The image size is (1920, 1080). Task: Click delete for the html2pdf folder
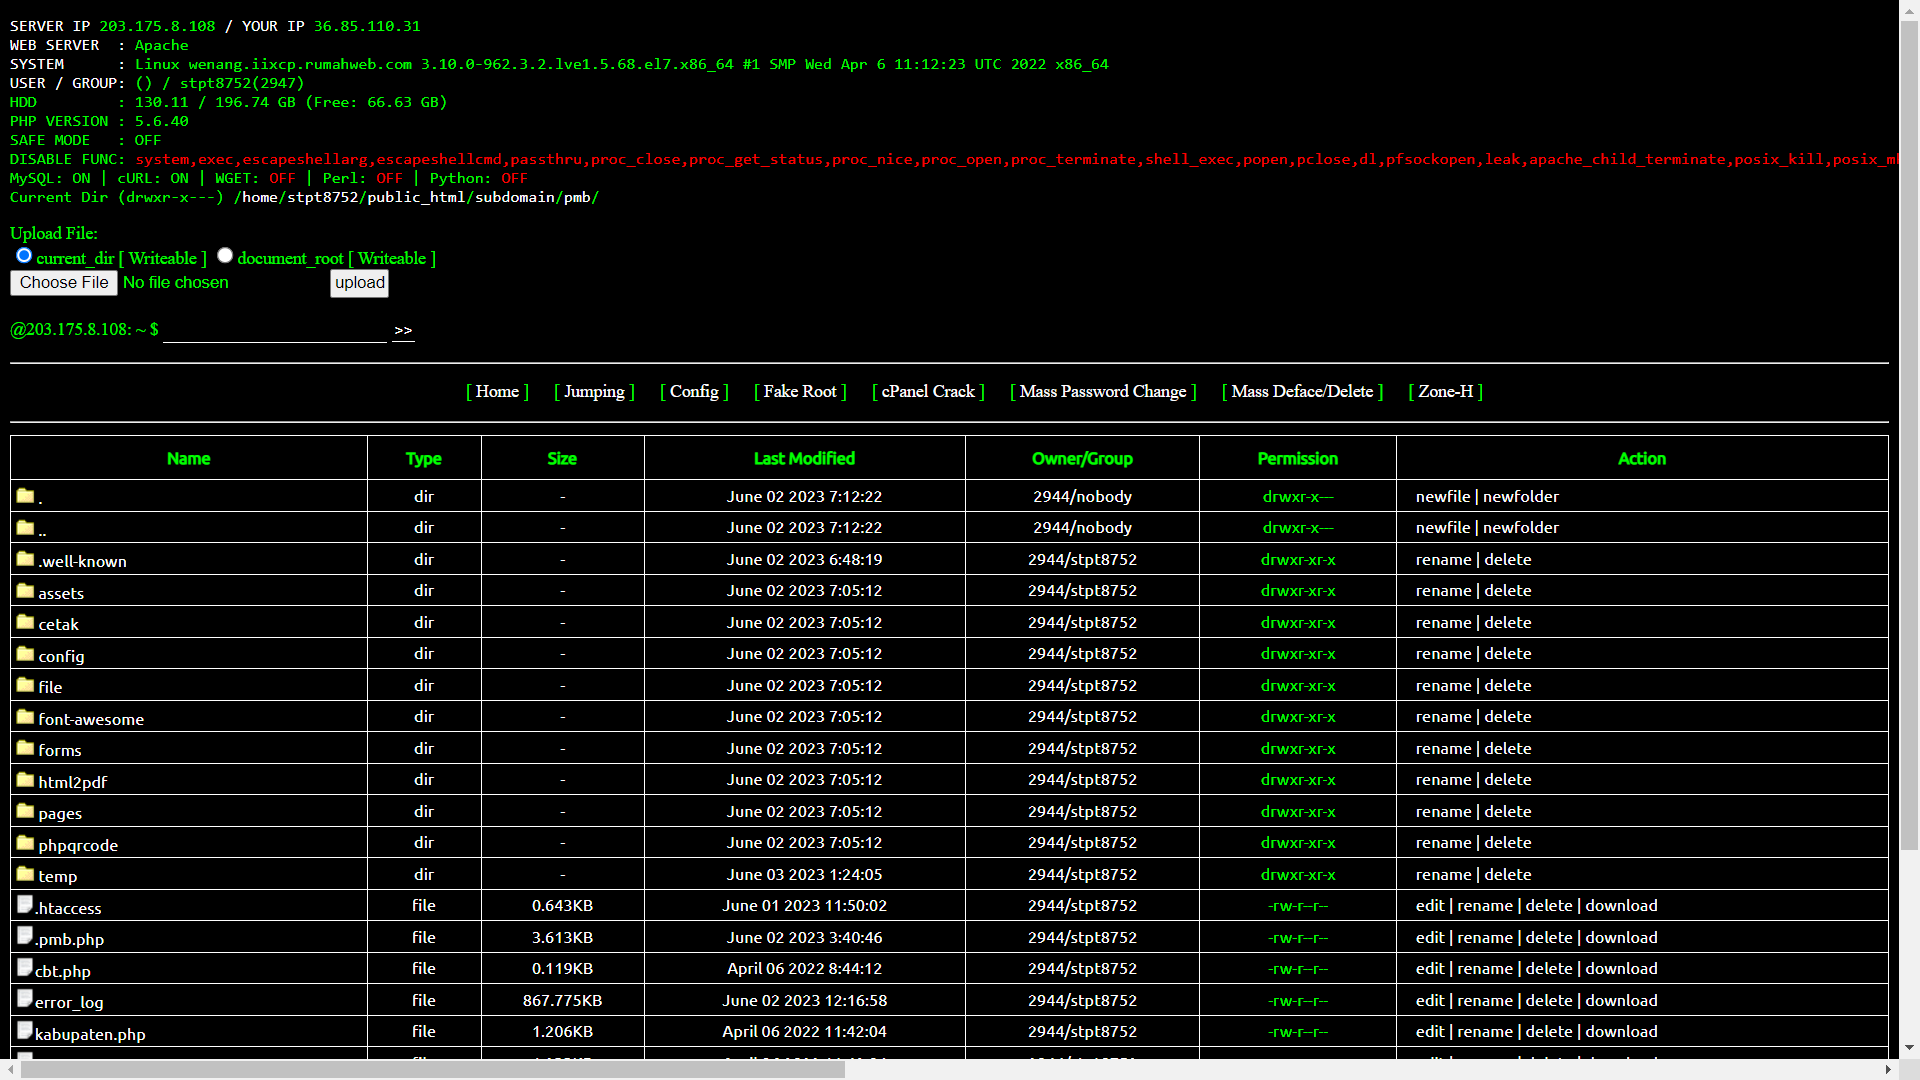1508,780
